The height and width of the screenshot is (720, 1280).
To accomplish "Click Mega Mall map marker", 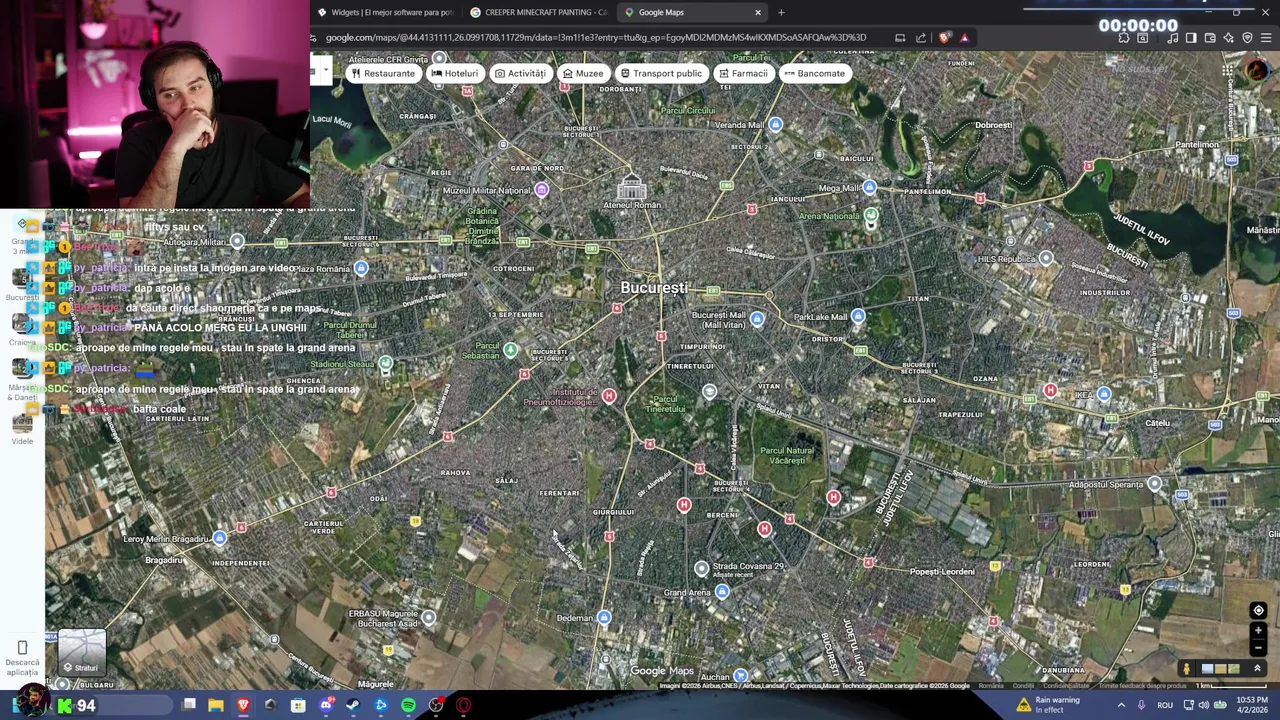I will [x=869, y=188].
